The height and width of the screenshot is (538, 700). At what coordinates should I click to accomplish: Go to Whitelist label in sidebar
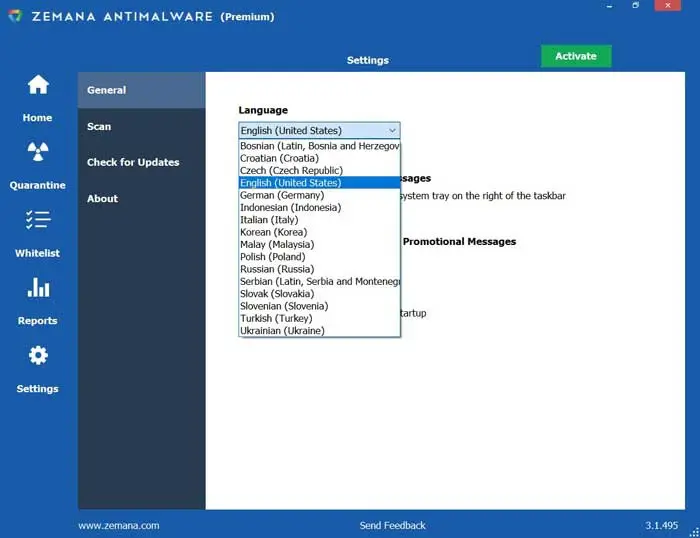[x=38, y=253]
